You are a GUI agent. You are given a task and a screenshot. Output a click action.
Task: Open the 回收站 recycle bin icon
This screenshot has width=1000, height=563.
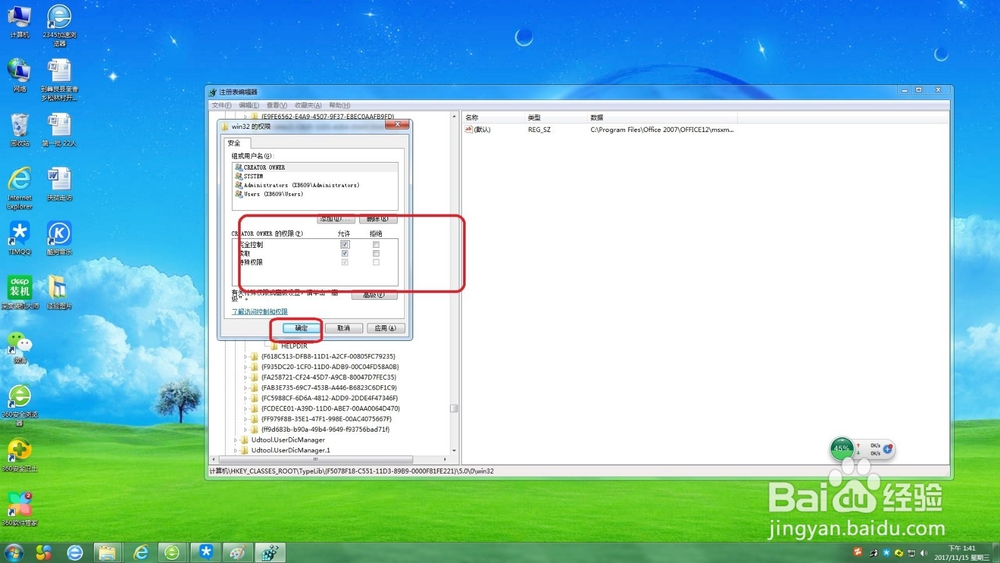point(19,130)
